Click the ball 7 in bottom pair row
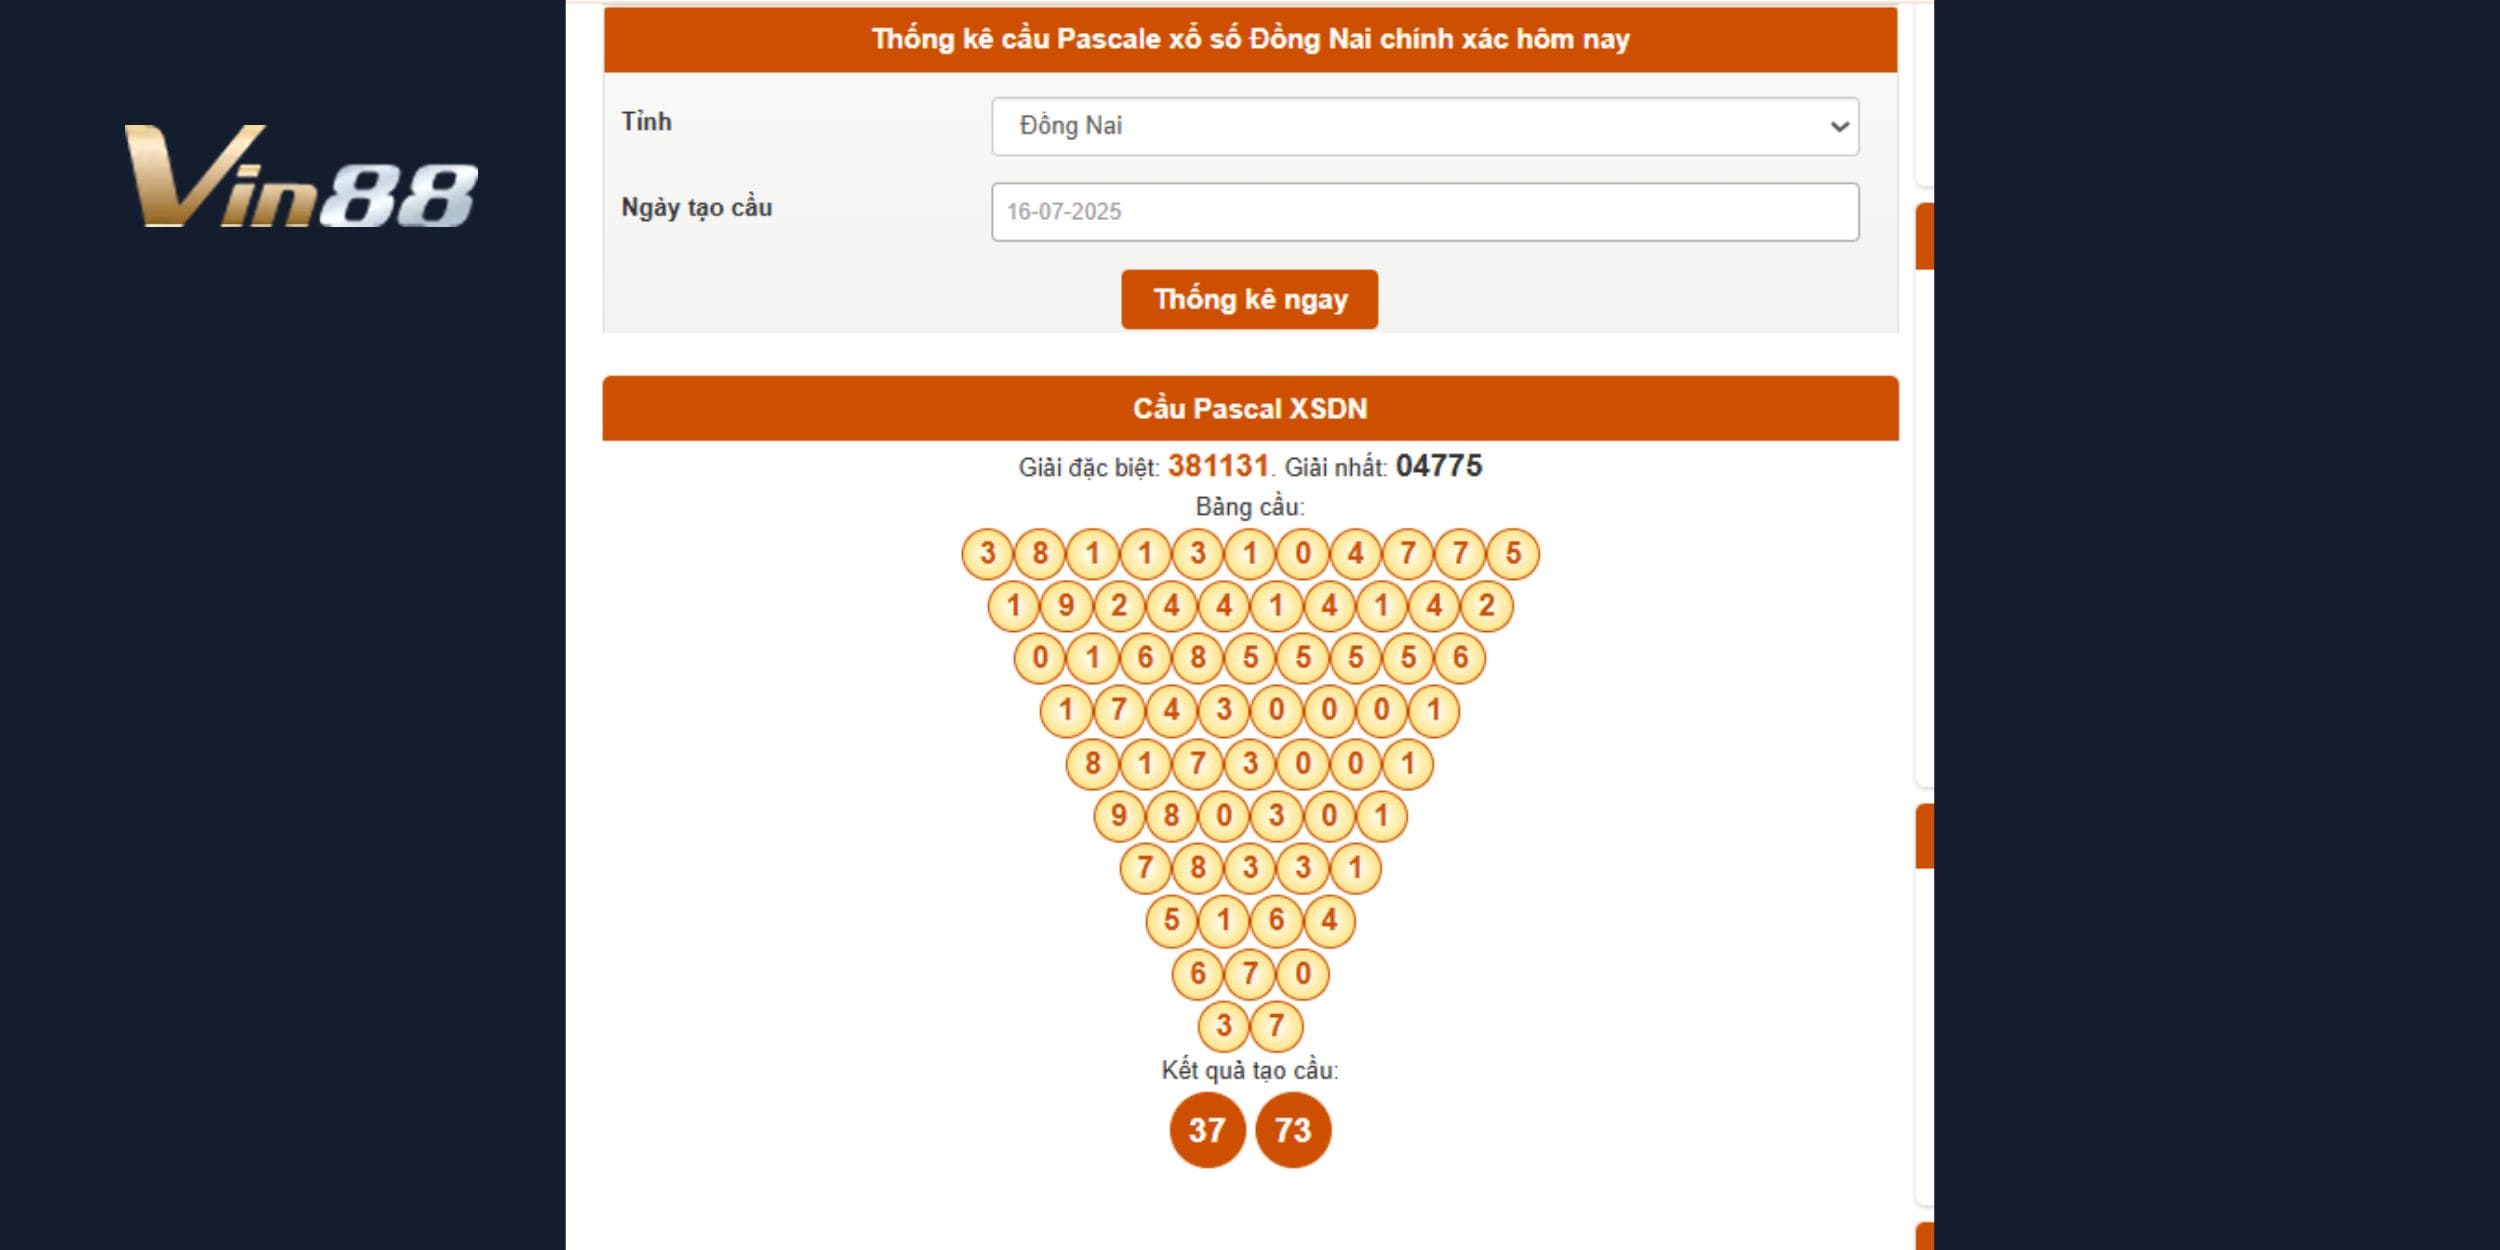The height and width of the screenshot is (1250, 2500). (x=1276, y=1025)
